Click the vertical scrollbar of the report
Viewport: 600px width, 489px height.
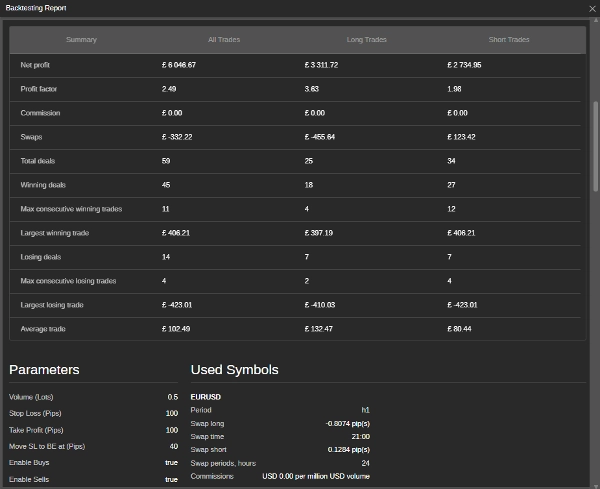[x=595, y=150]
